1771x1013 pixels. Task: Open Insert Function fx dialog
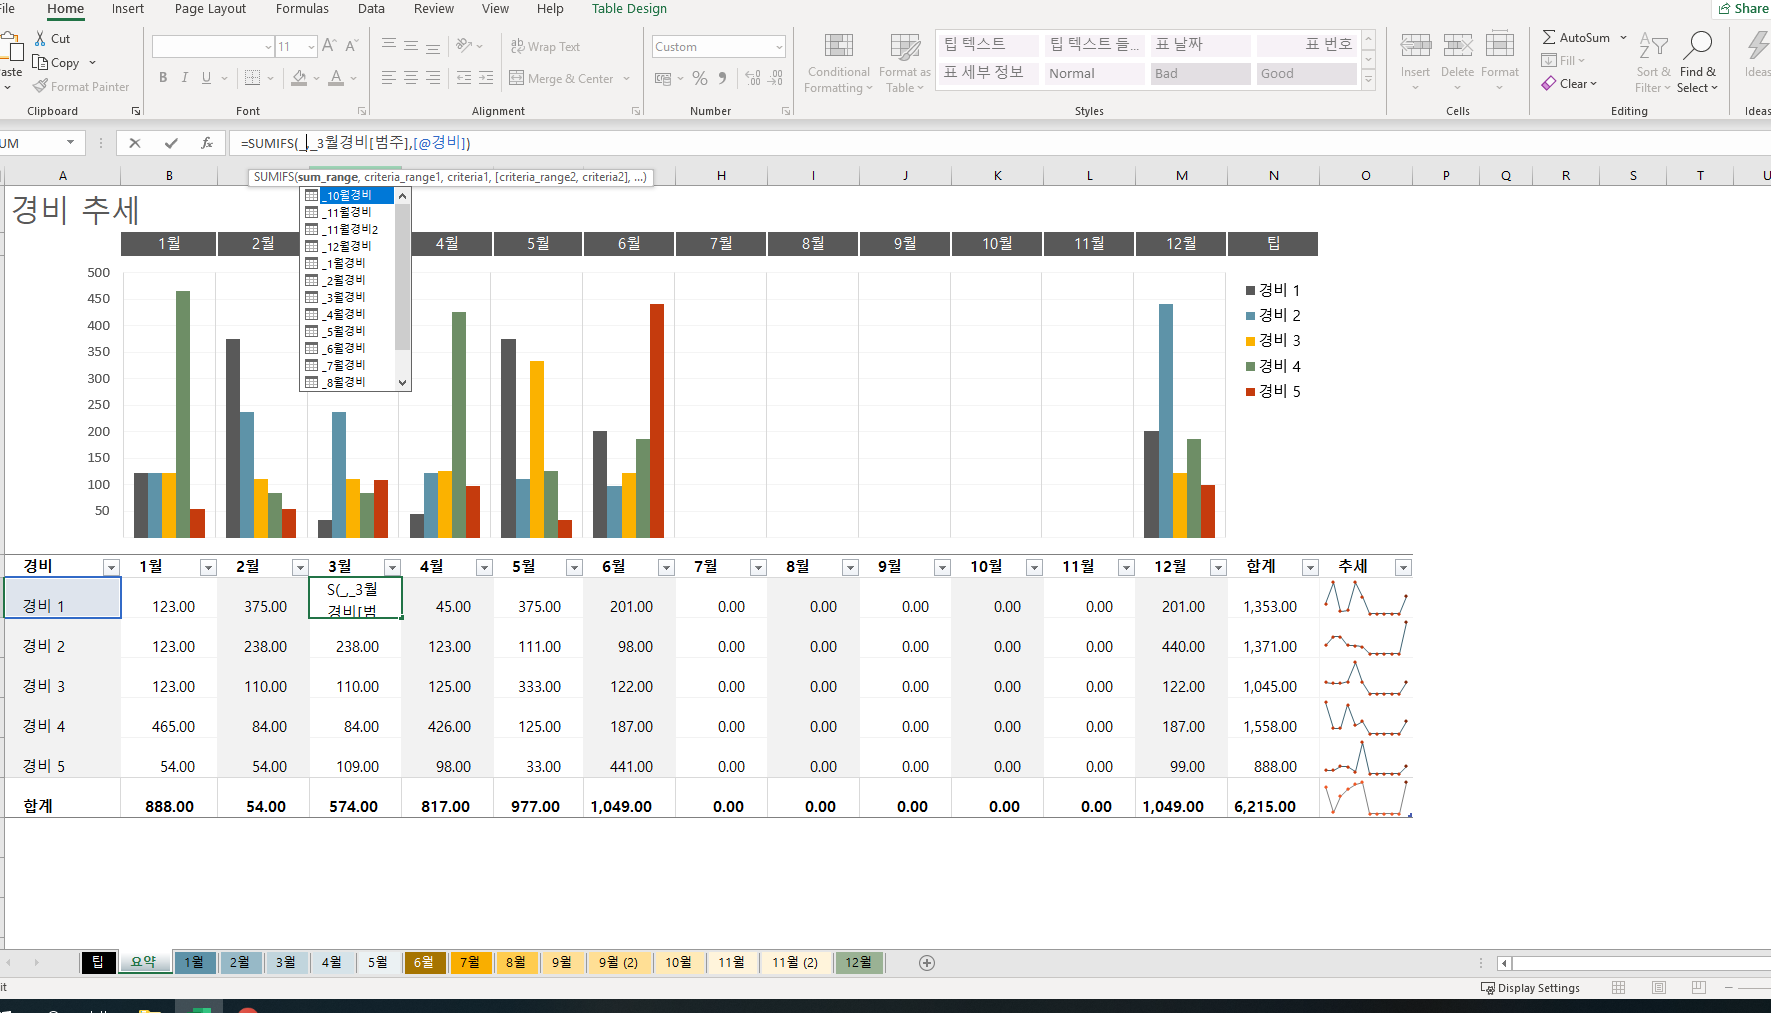pyautogui.click(x=207, y=143)
